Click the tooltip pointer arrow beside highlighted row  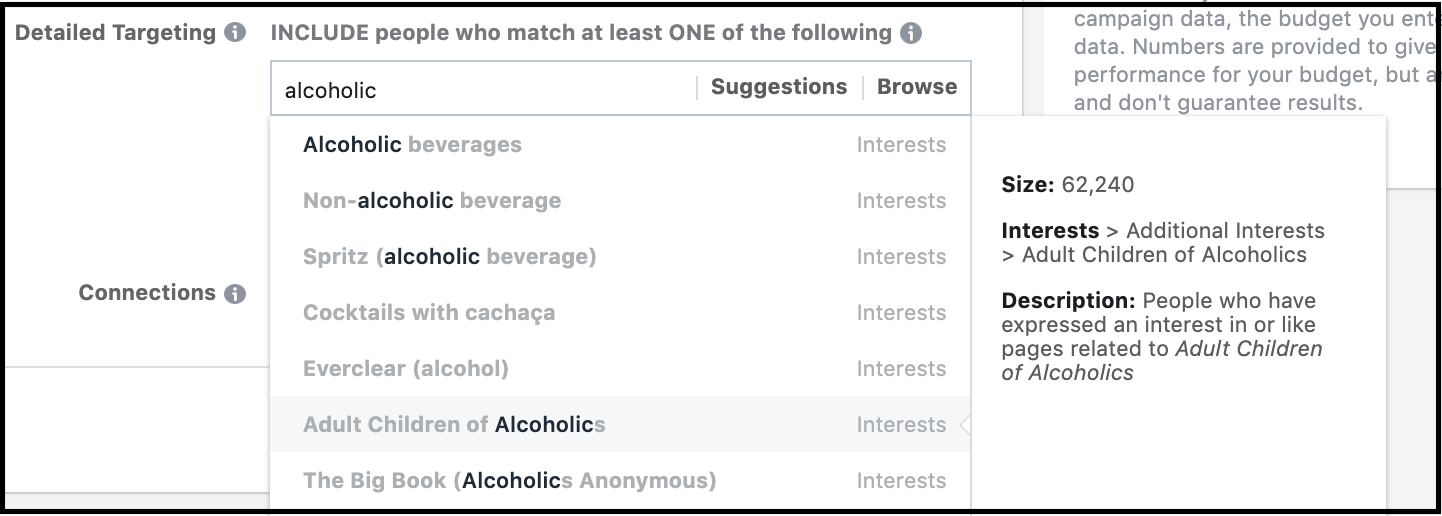pyautogui.click(x=965, y=425)
